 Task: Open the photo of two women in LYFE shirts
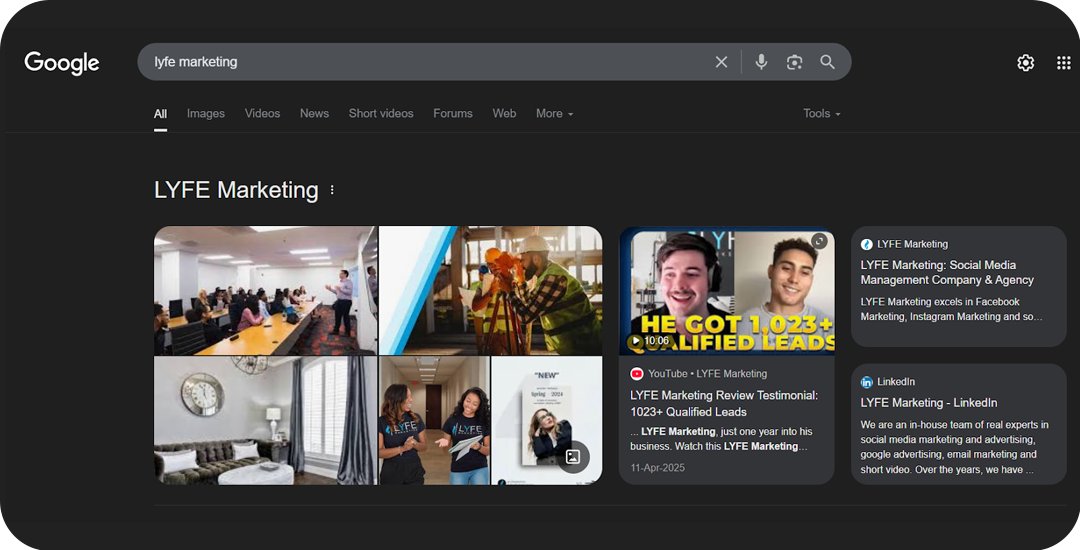[435, 421]
